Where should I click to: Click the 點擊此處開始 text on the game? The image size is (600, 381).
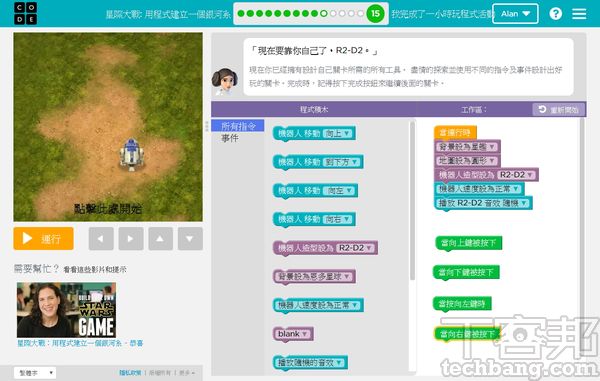pyautogui.click(x=108, y=209)
